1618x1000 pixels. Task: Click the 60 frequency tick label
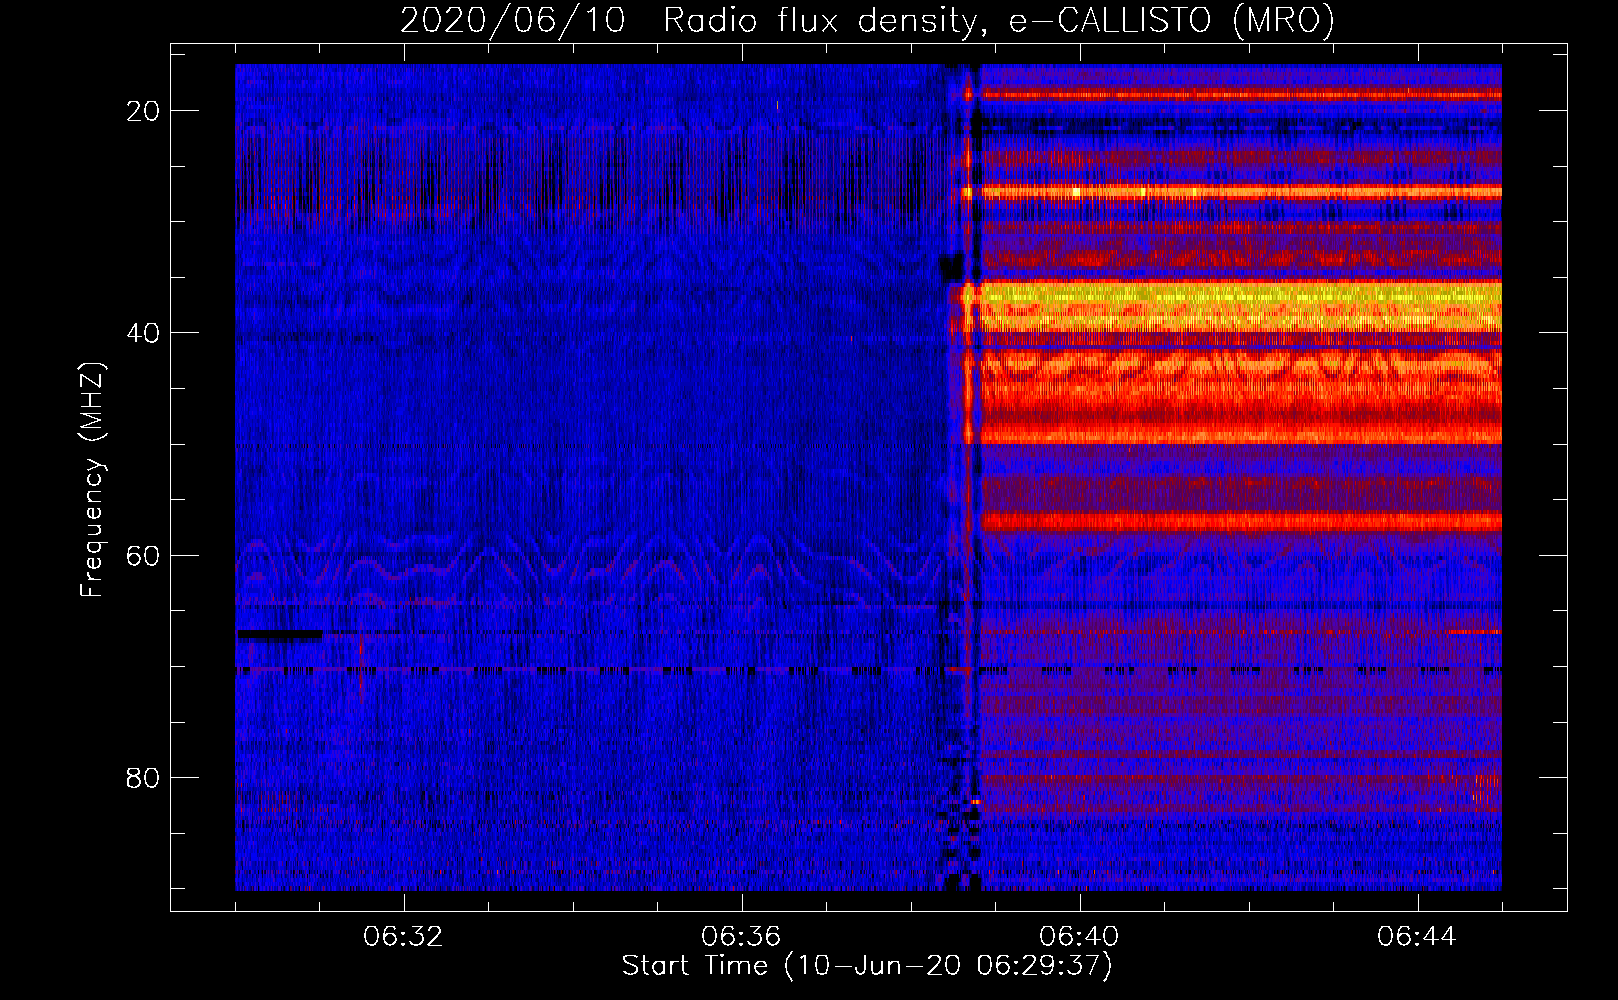tap(144, 555)
